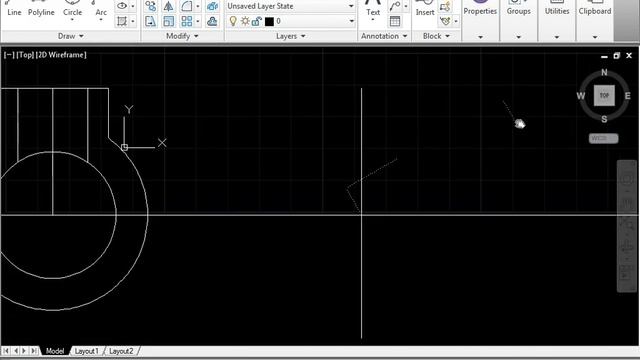Click the Copy tool in Modify panel
The width and height of the screenshot is (640, 360).
coord(151,6)
